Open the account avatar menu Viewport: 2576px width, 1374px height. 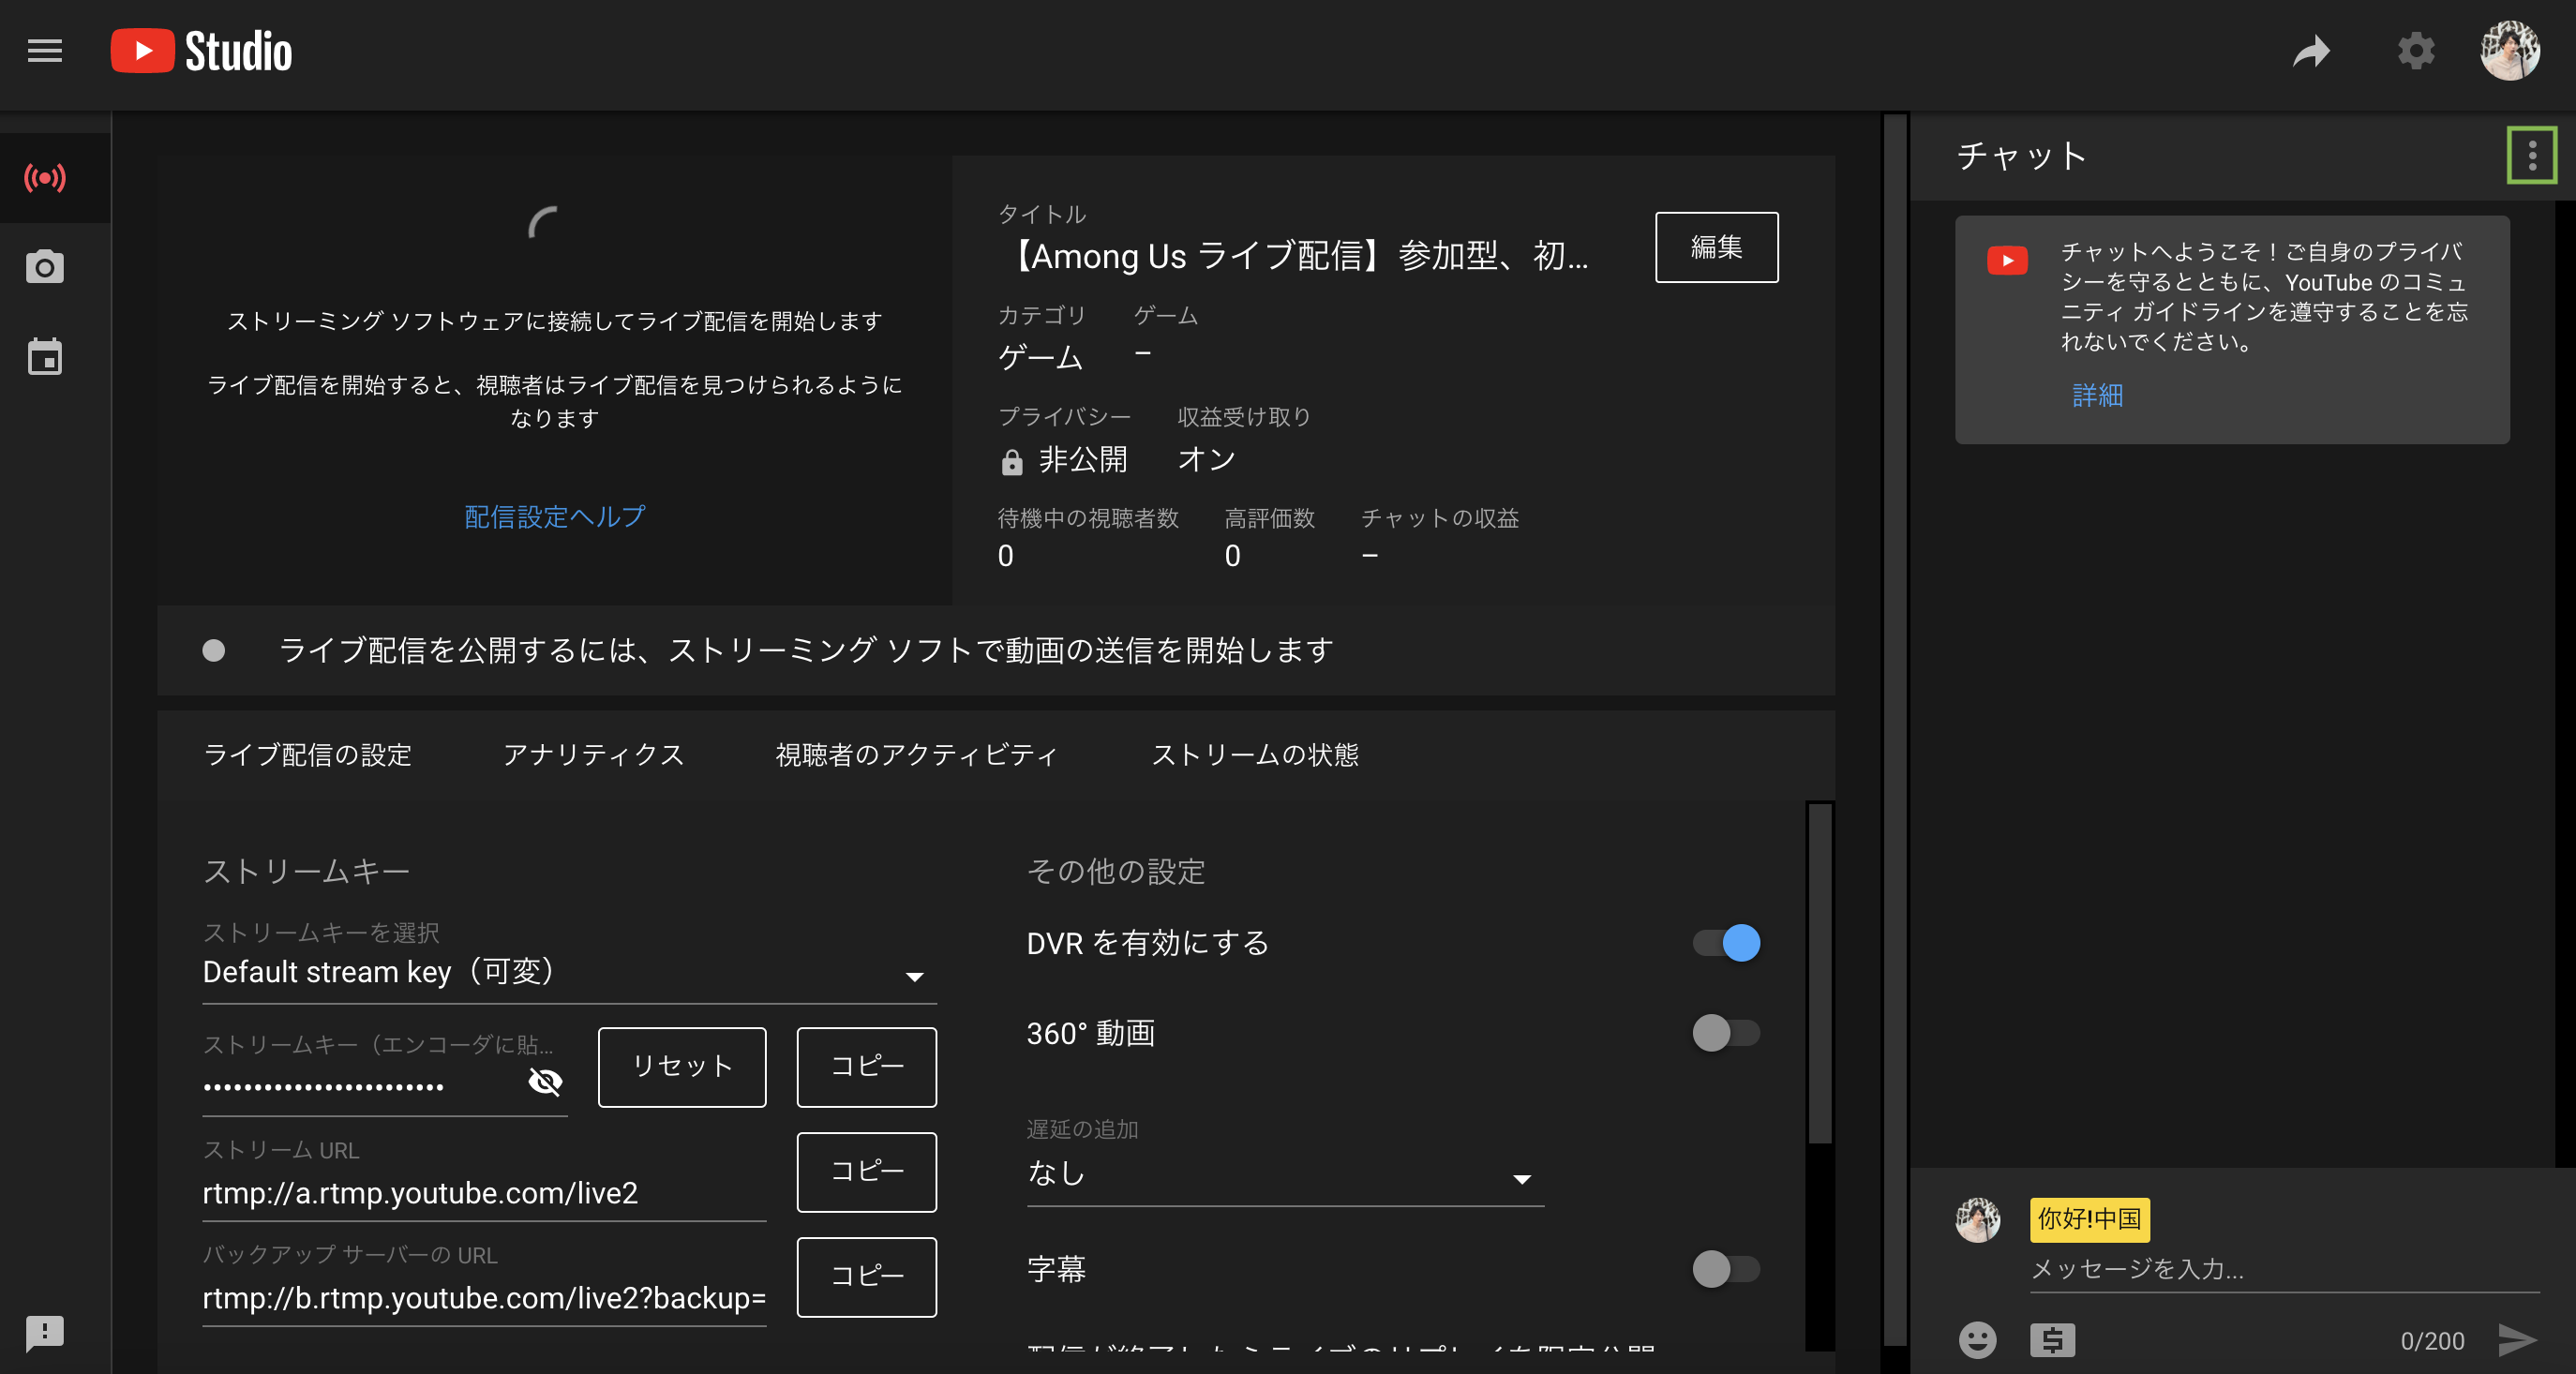[x=2510, y=51]
